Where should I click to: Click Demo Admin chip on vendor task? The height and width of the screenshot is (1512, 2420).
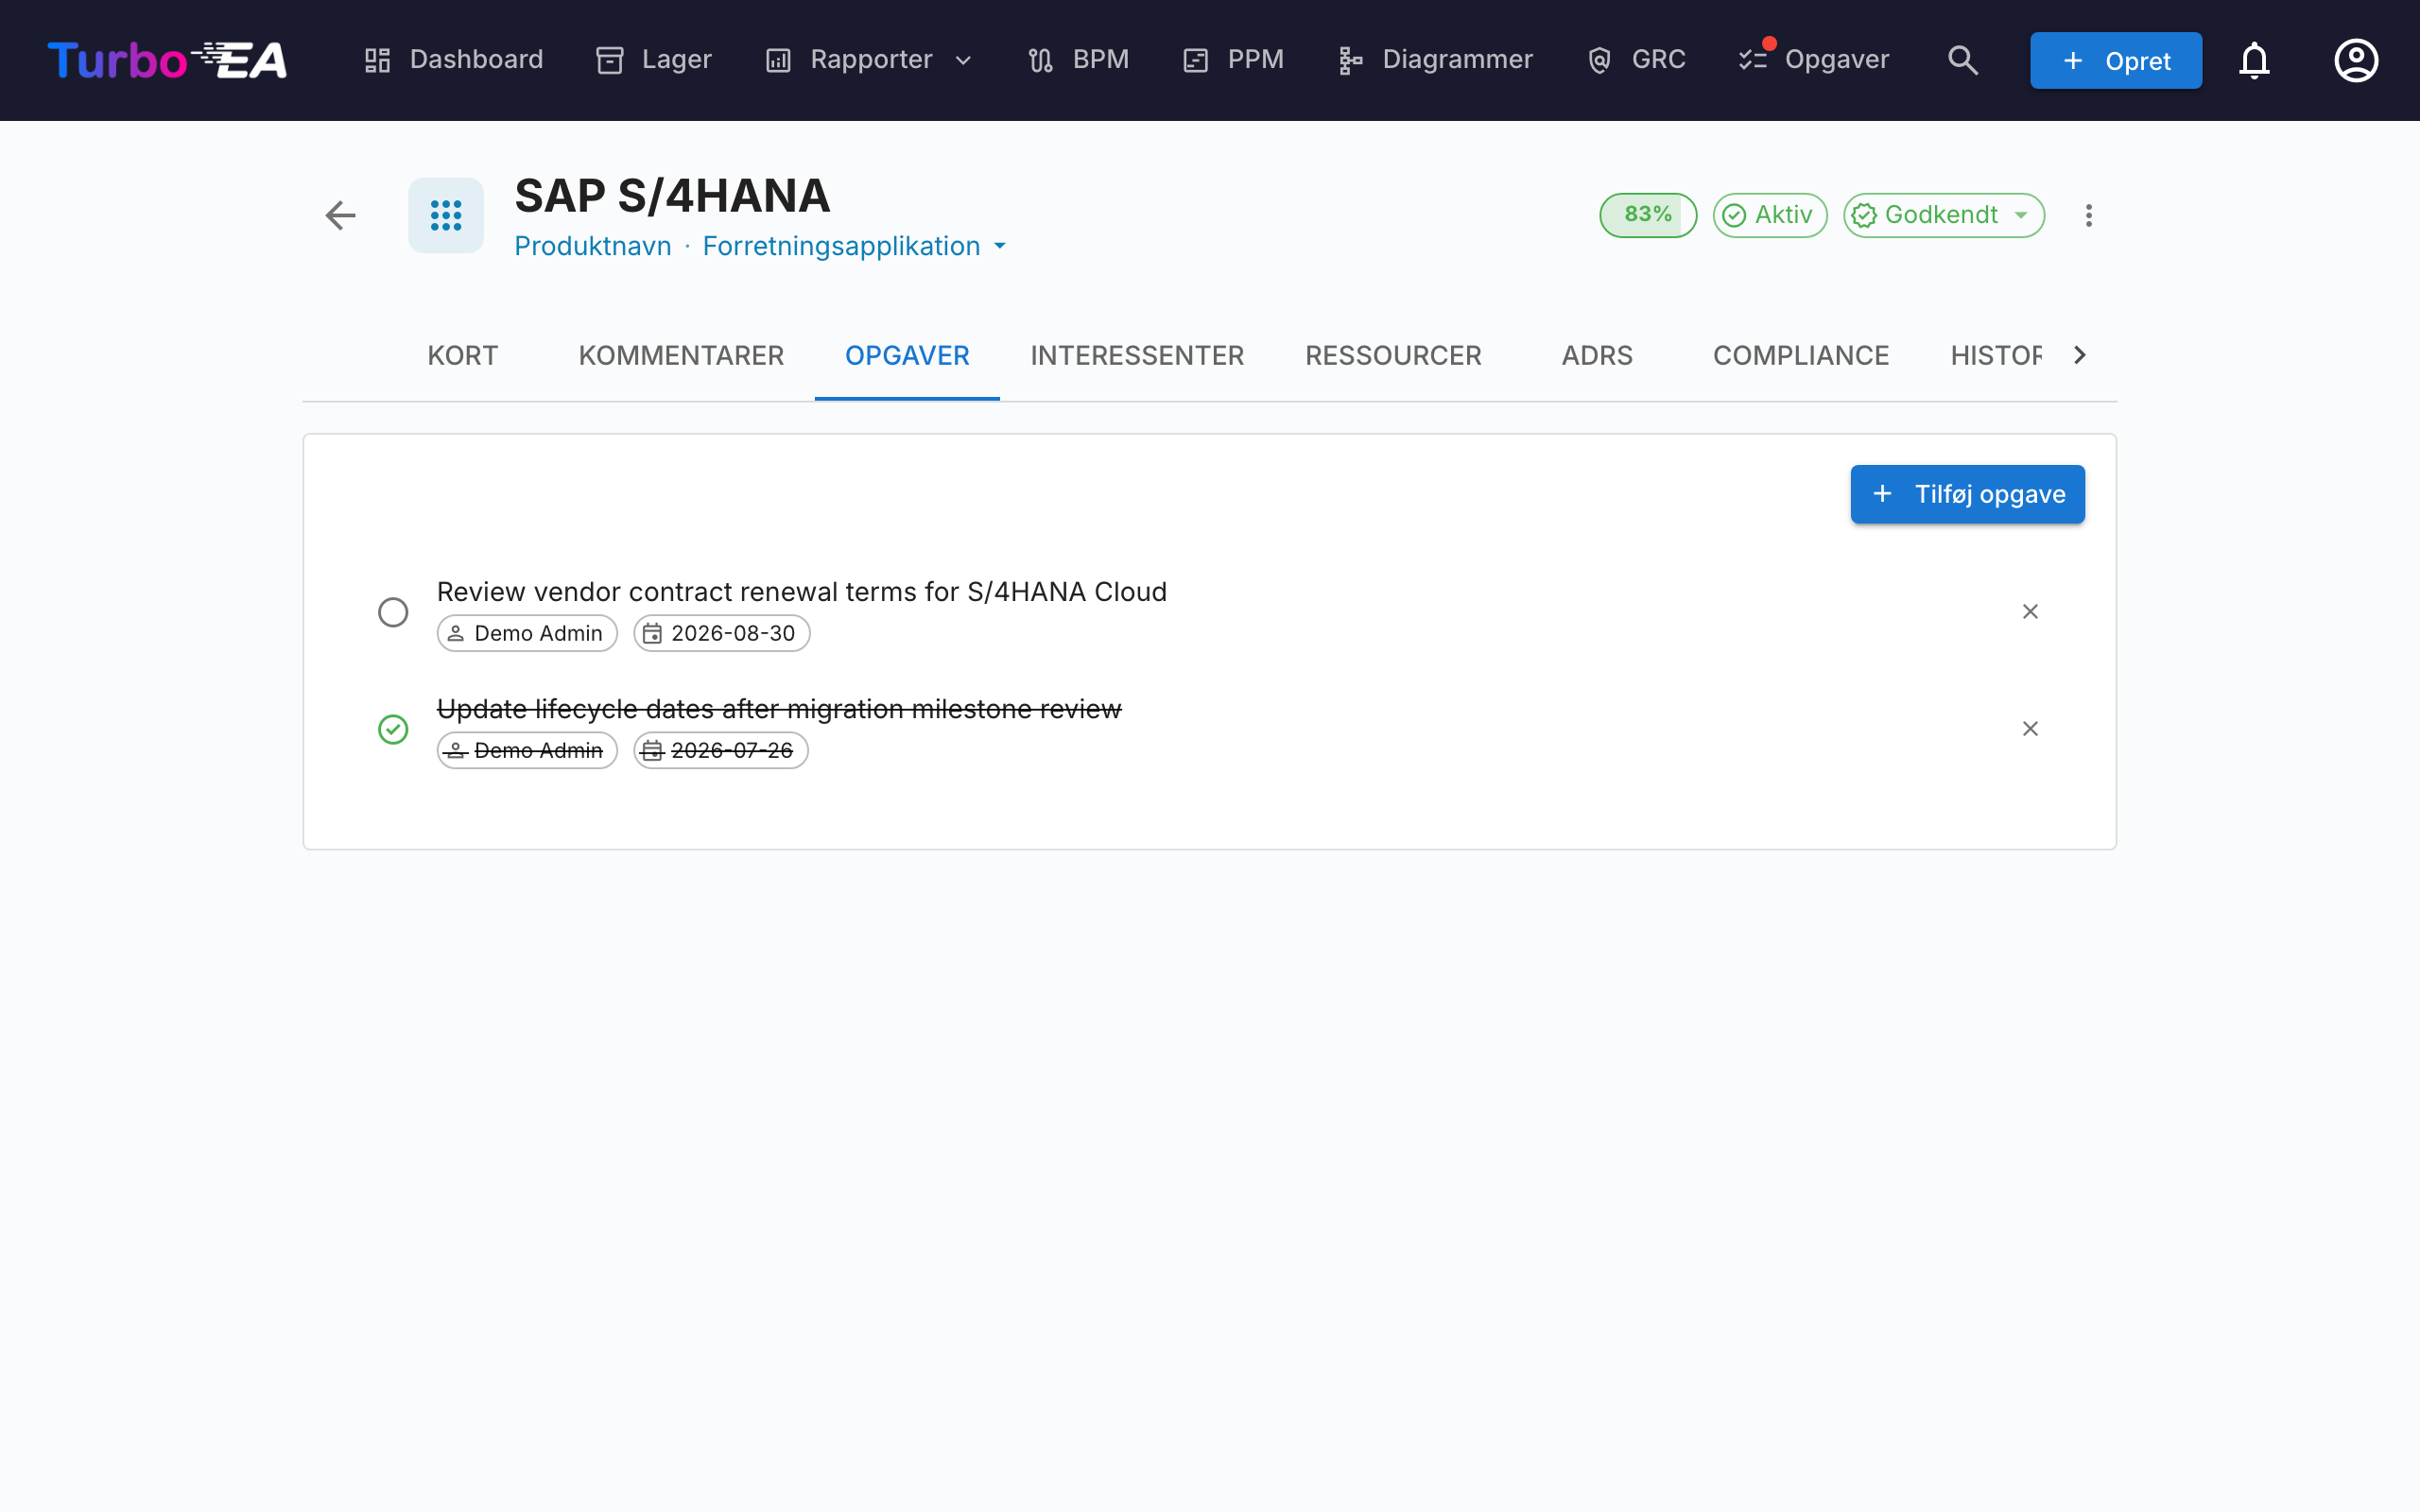coord(527,633)
